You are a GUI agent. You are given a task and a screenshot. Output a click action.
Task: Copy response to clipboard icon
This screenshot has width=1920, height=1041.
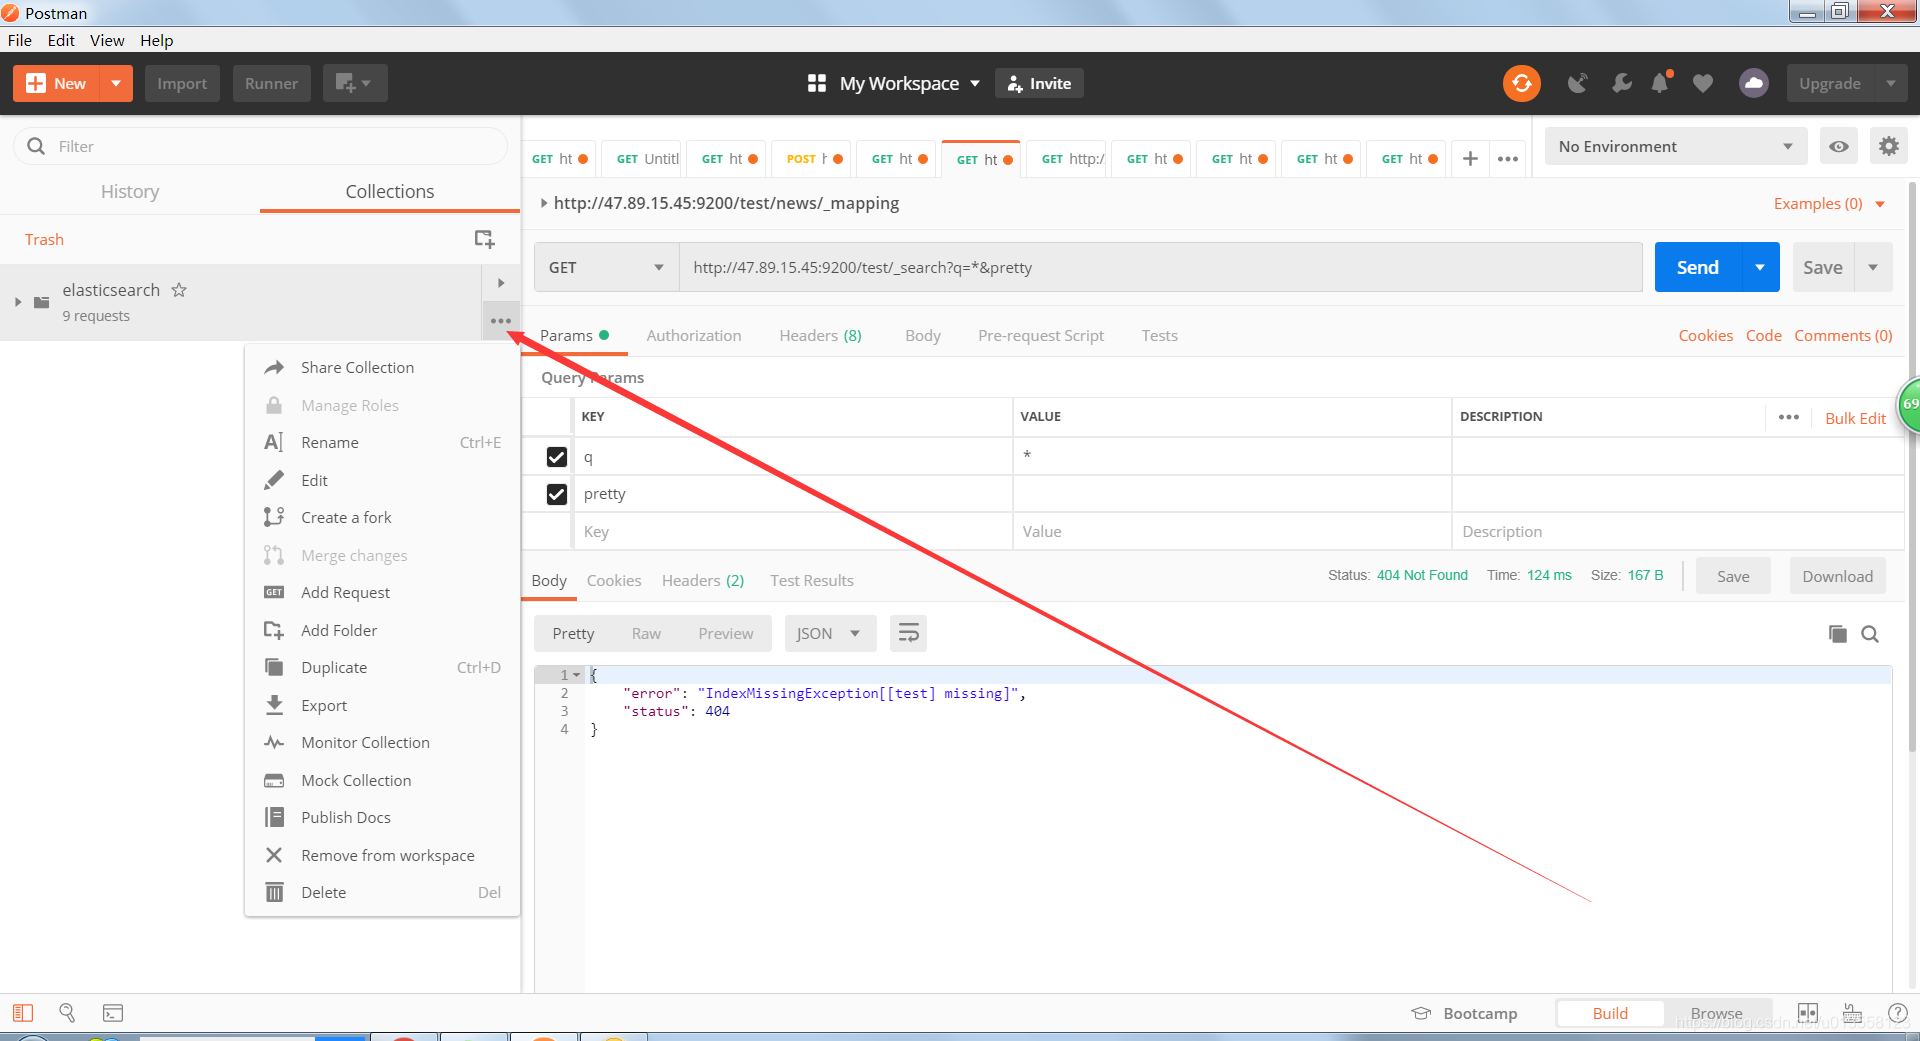(1837, 634)
